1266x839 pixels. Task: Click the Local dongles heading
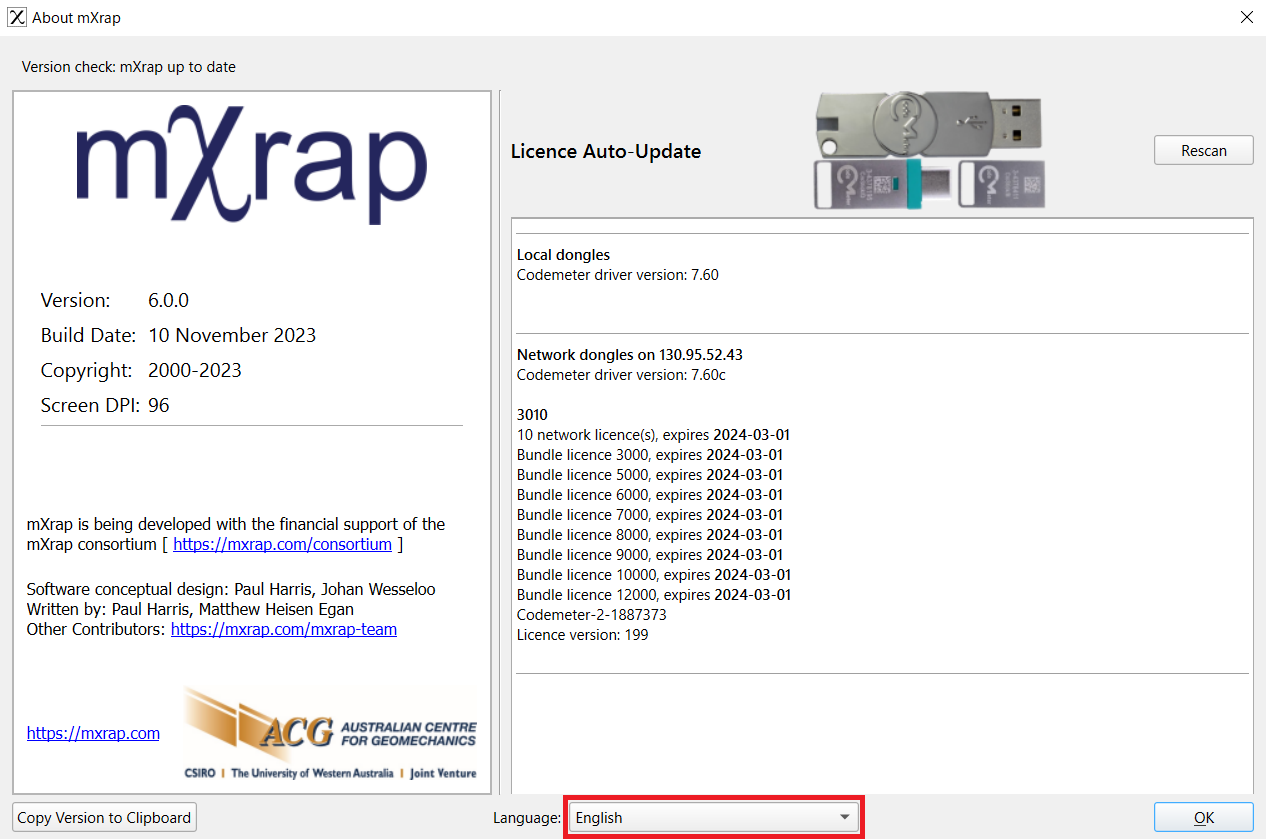tap(563, 255)
